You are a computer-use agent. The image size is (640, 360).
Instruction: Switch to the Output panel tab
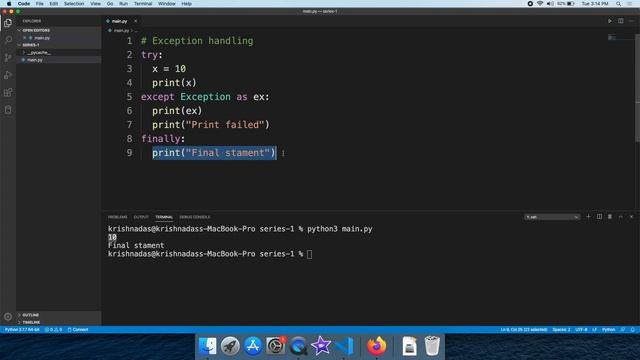pos(141,217)
